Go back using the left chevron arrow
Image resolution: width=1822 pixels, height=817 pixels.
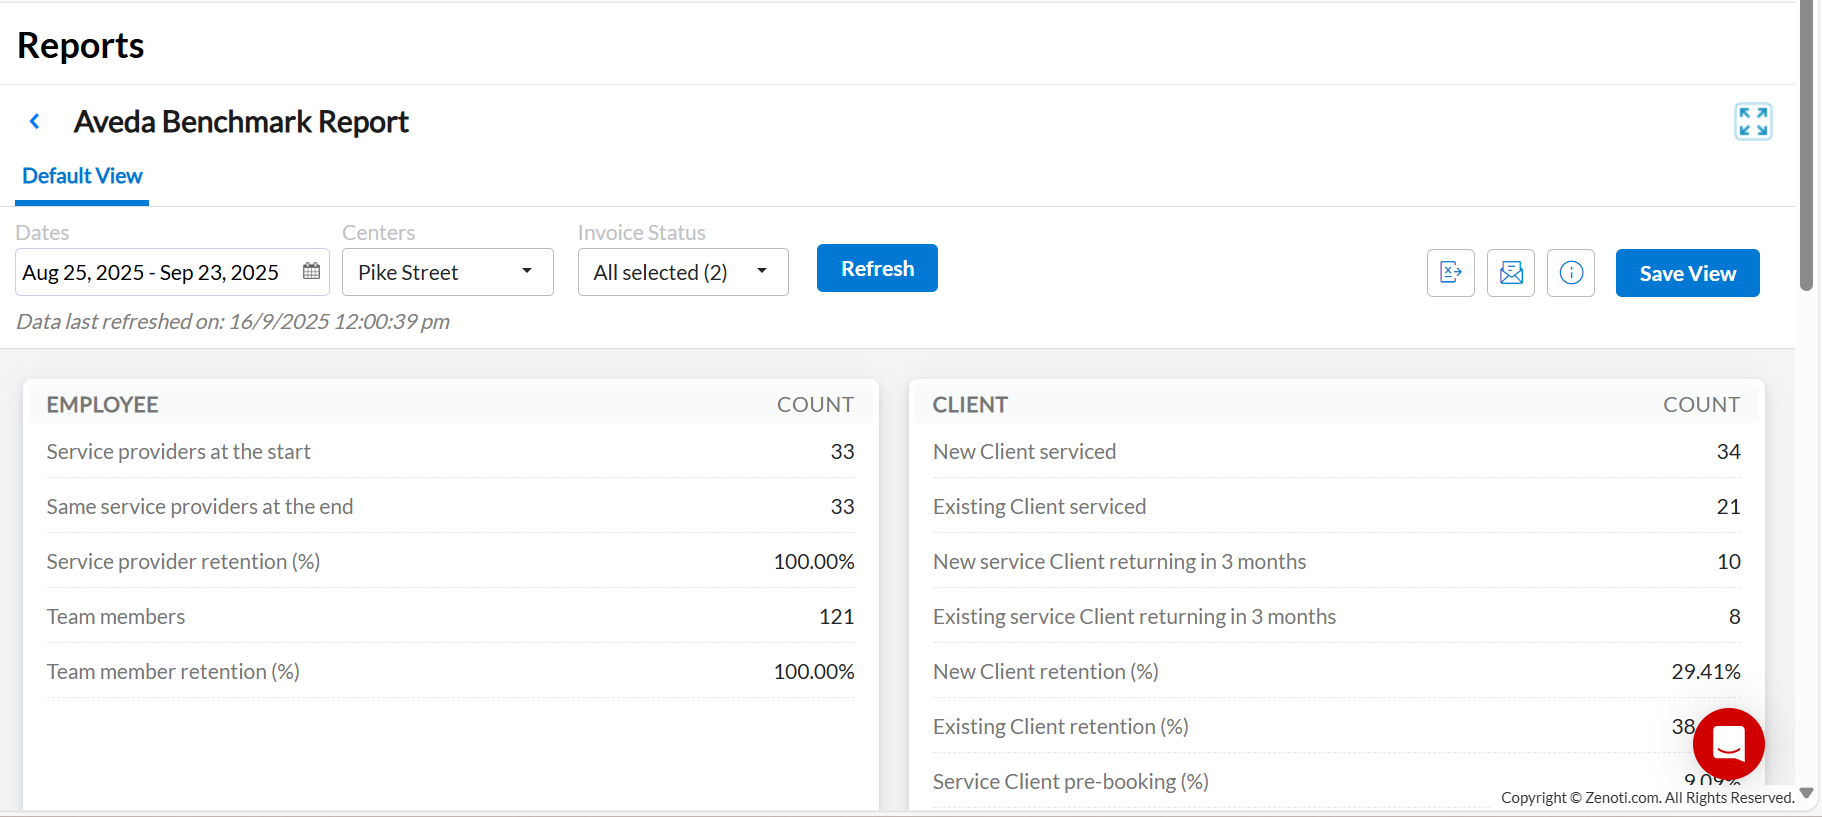coord(35,122)
